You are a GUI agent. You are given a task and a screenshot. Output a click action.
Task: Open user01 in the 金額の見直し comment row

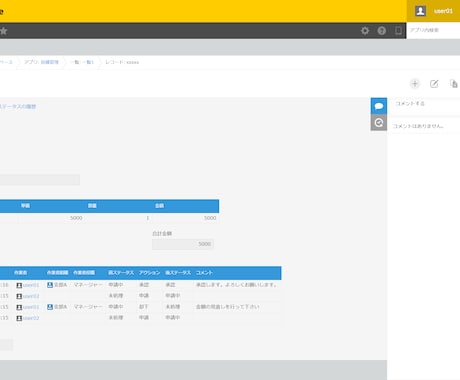point(31,307)
